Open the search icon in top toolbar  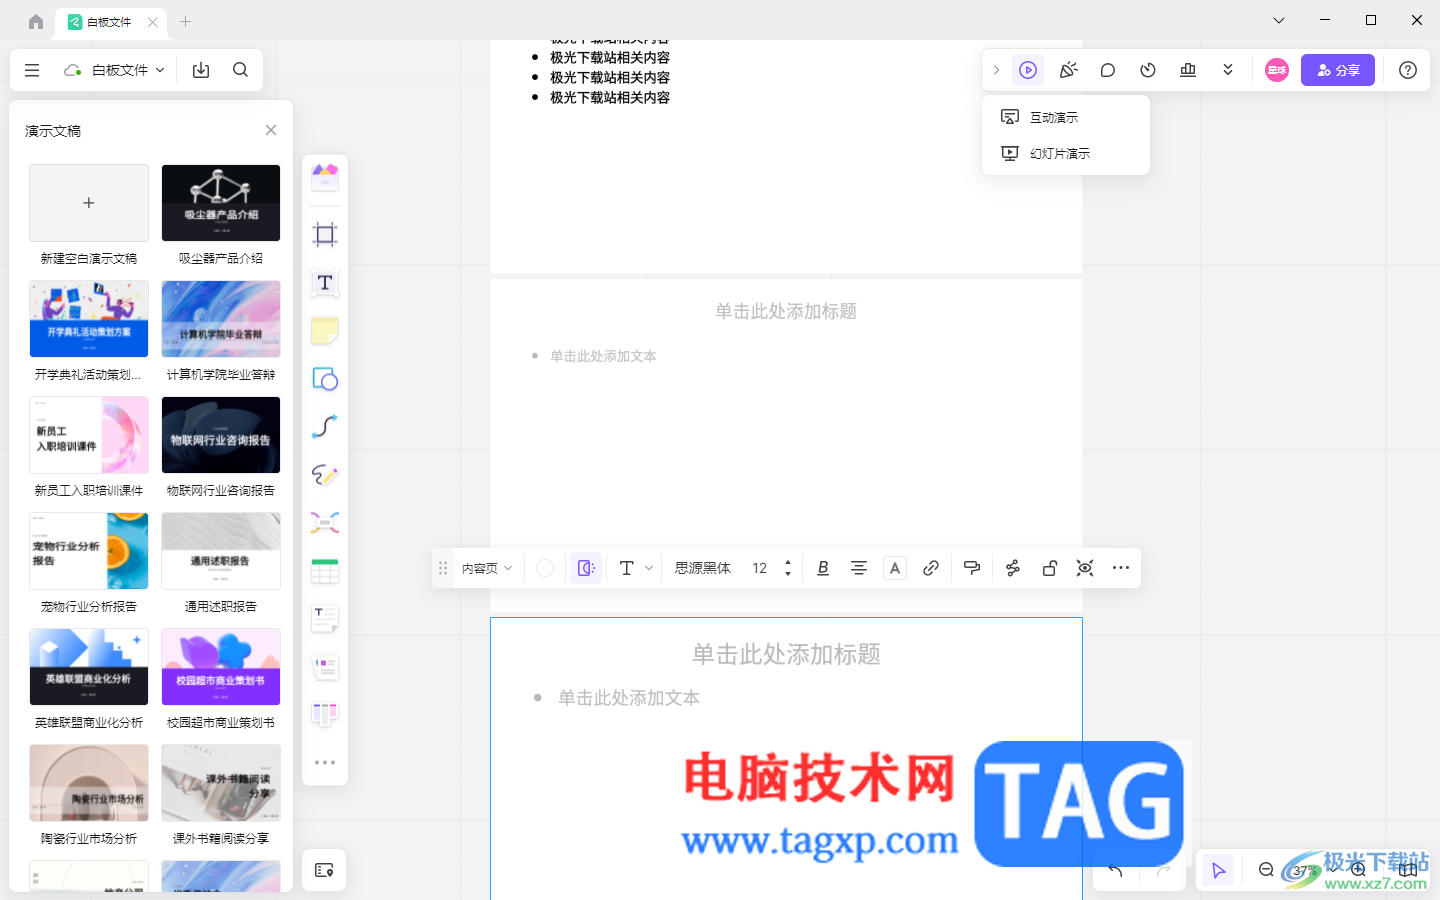pos(240,70)
